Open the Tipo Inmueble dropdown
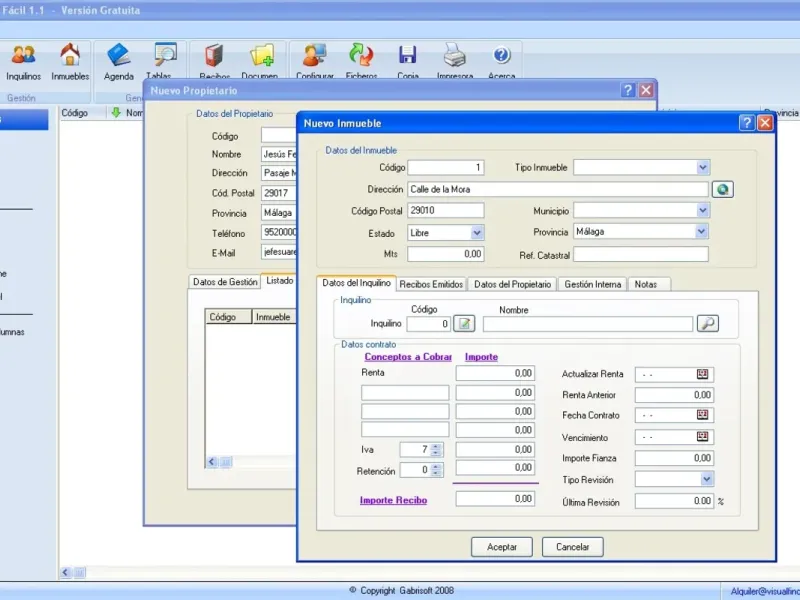 pos(703,167)
